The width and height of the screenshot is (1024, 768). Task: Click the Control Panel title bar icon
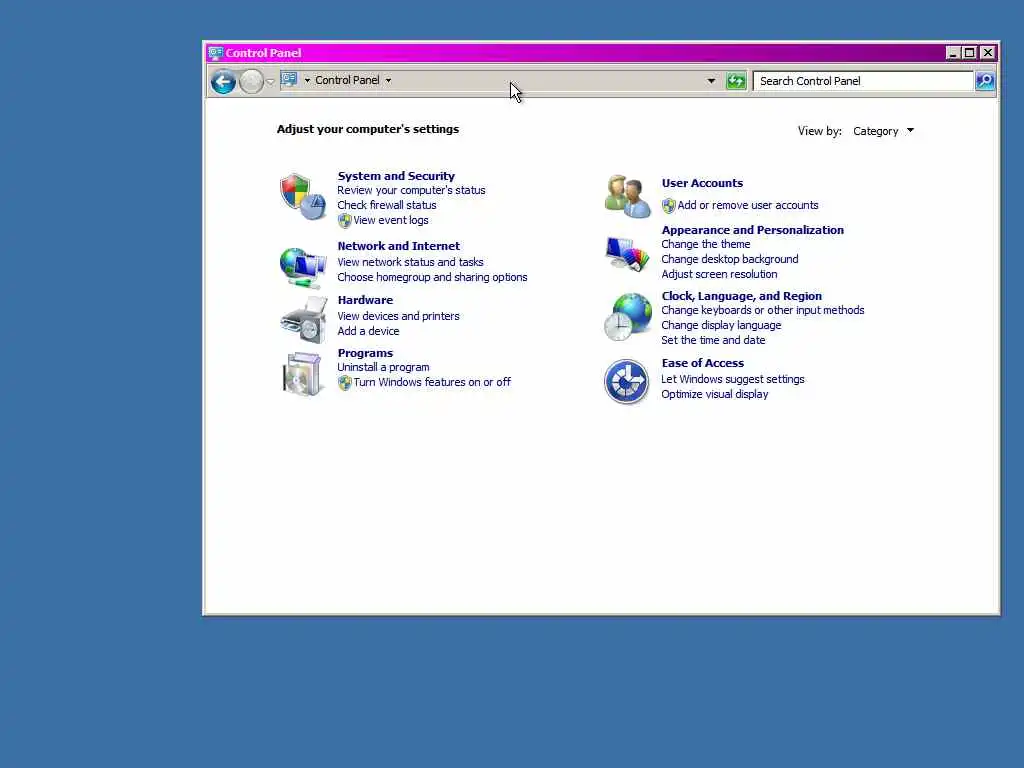[216, 53]
